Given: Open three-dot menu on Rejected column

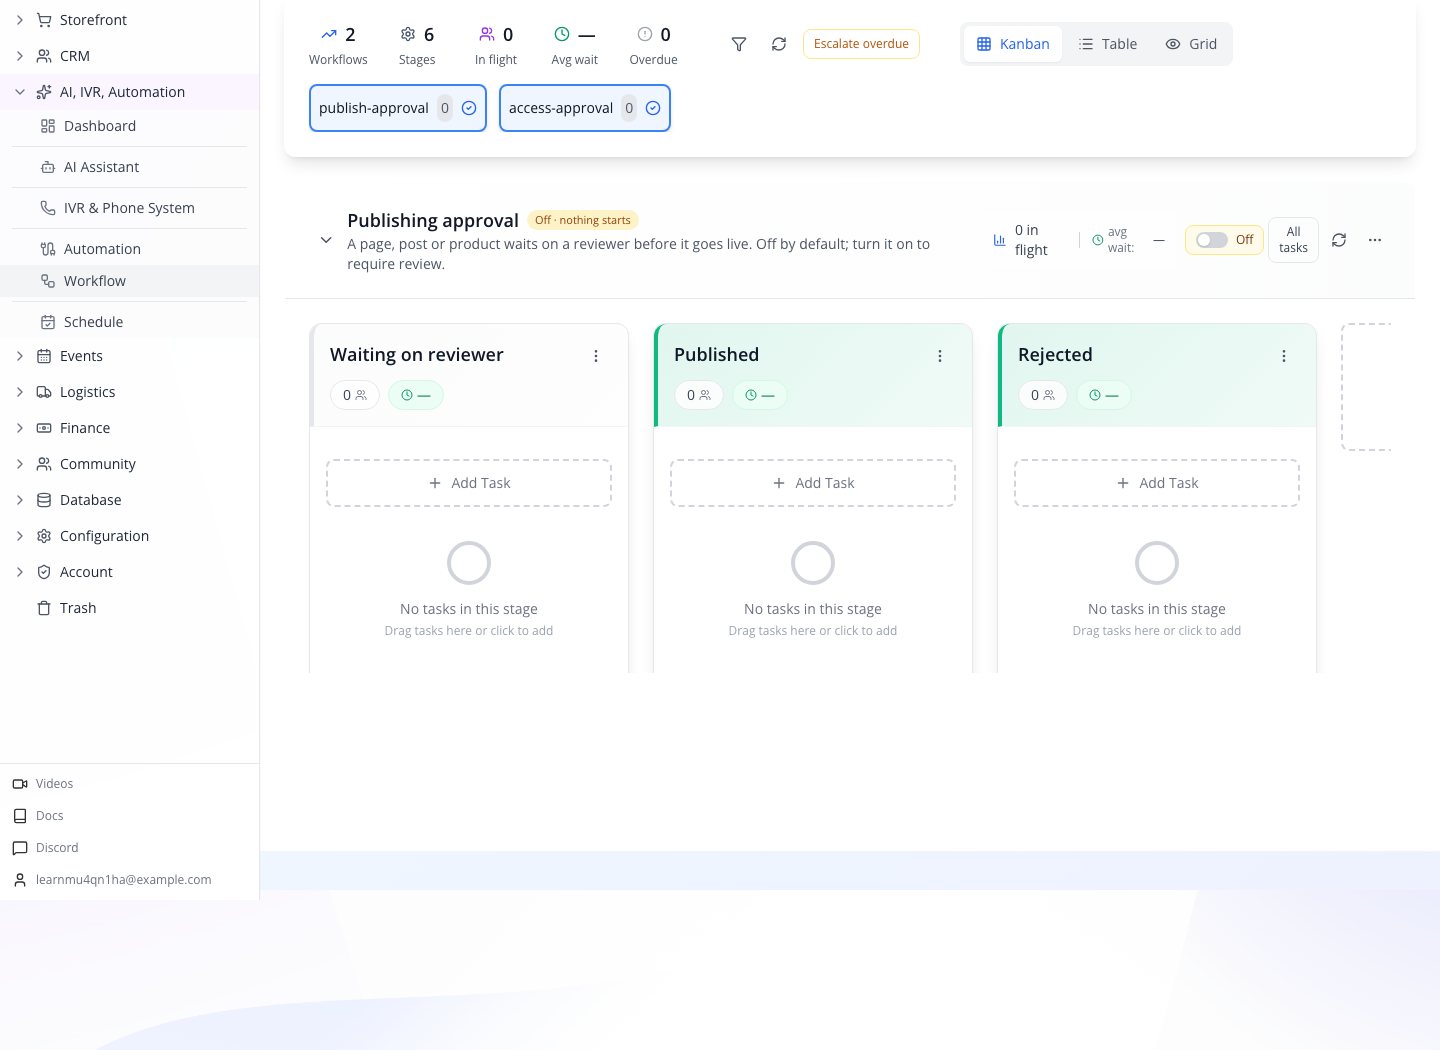Looking at the screenshot, I should point(1284,356).
